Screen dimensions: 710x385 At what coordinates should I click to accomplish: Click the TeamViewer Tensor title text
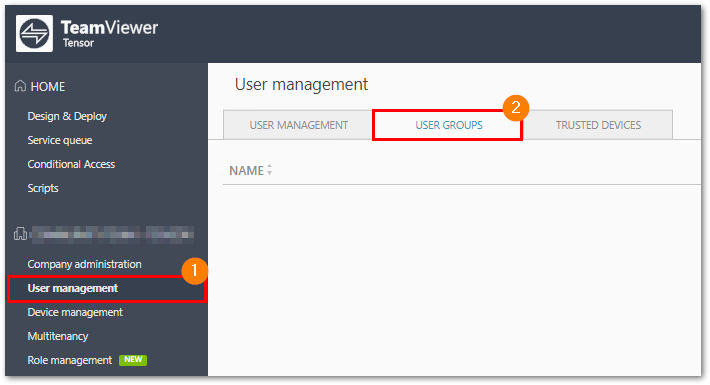coord(109,34)
